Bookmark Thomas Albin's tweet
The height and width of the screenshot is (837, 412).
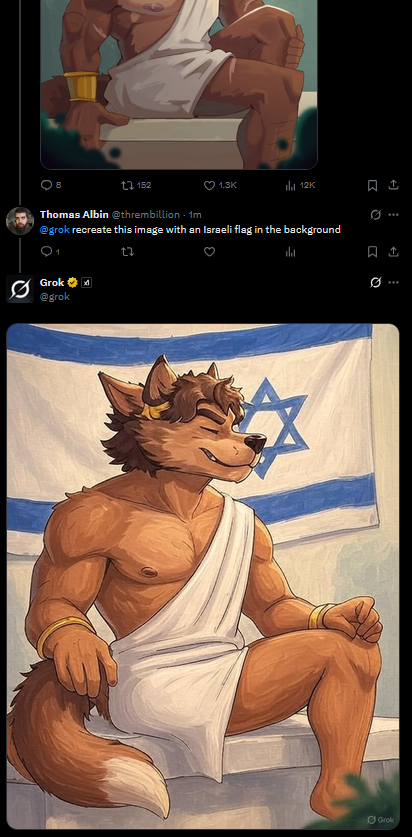(x=373, y=252)
